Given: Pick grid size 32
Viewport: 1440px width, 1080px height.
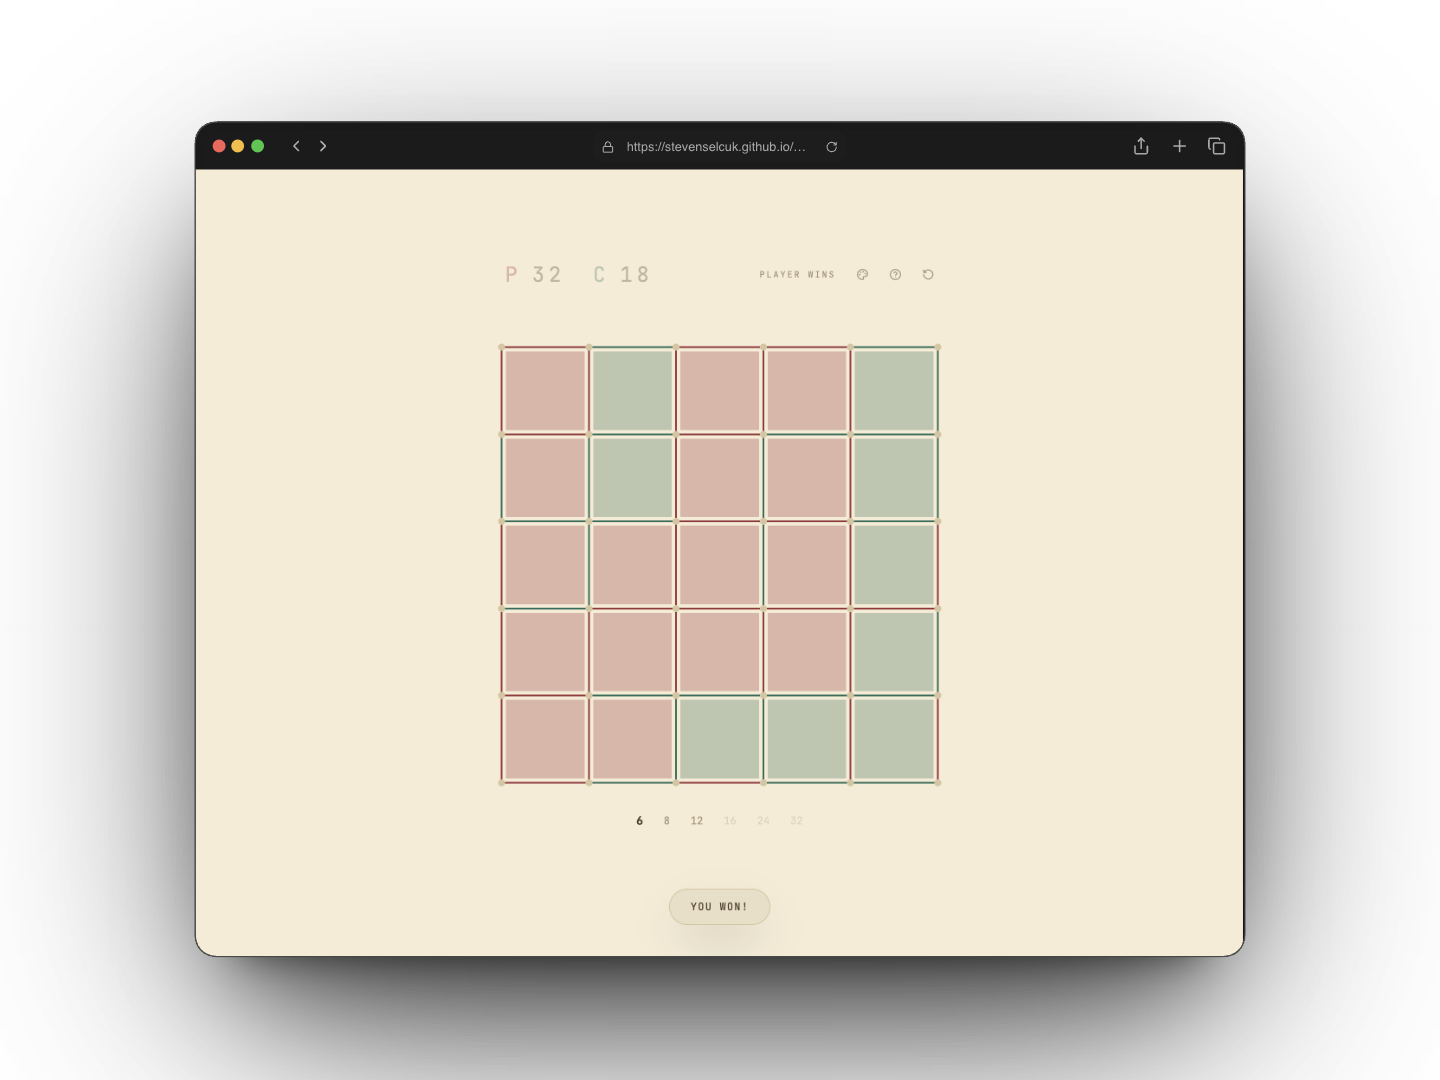Looking at the screenshot, I should pyautogui.click(x=796, y=821).
